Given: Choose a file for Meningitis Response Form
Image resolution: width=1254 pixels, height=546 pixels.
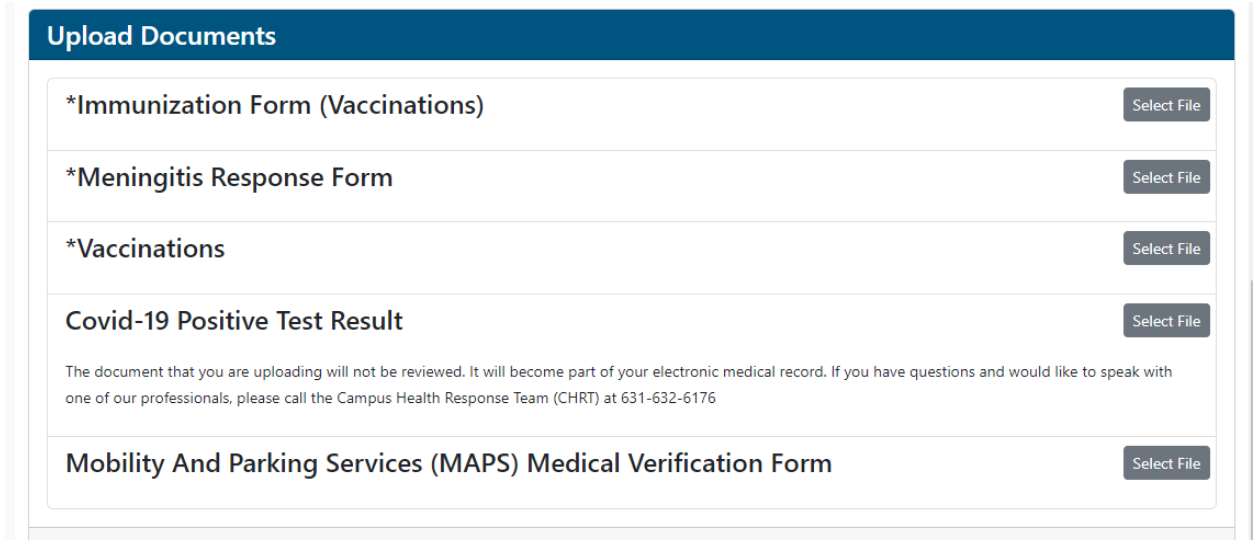Looking at the screenshot, I should coord(1166,177).
